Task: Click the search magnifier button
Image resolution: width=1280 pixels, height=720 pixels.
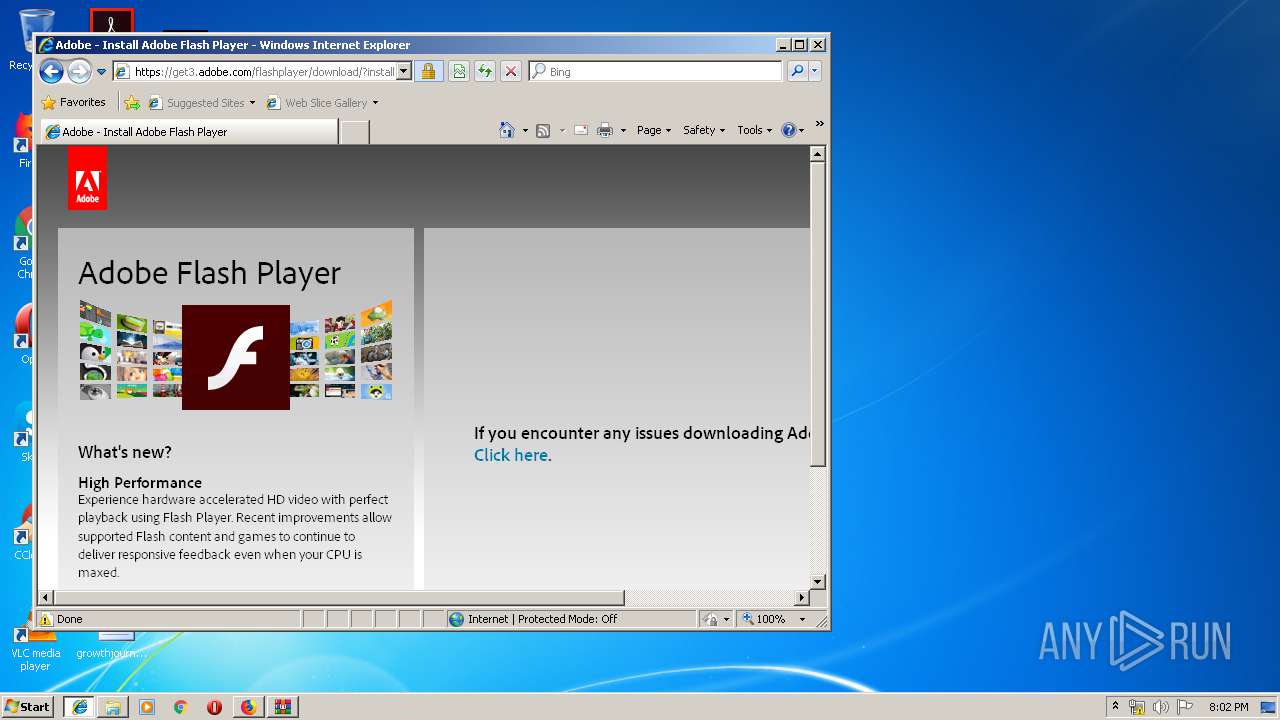Action: click(797, 72)
